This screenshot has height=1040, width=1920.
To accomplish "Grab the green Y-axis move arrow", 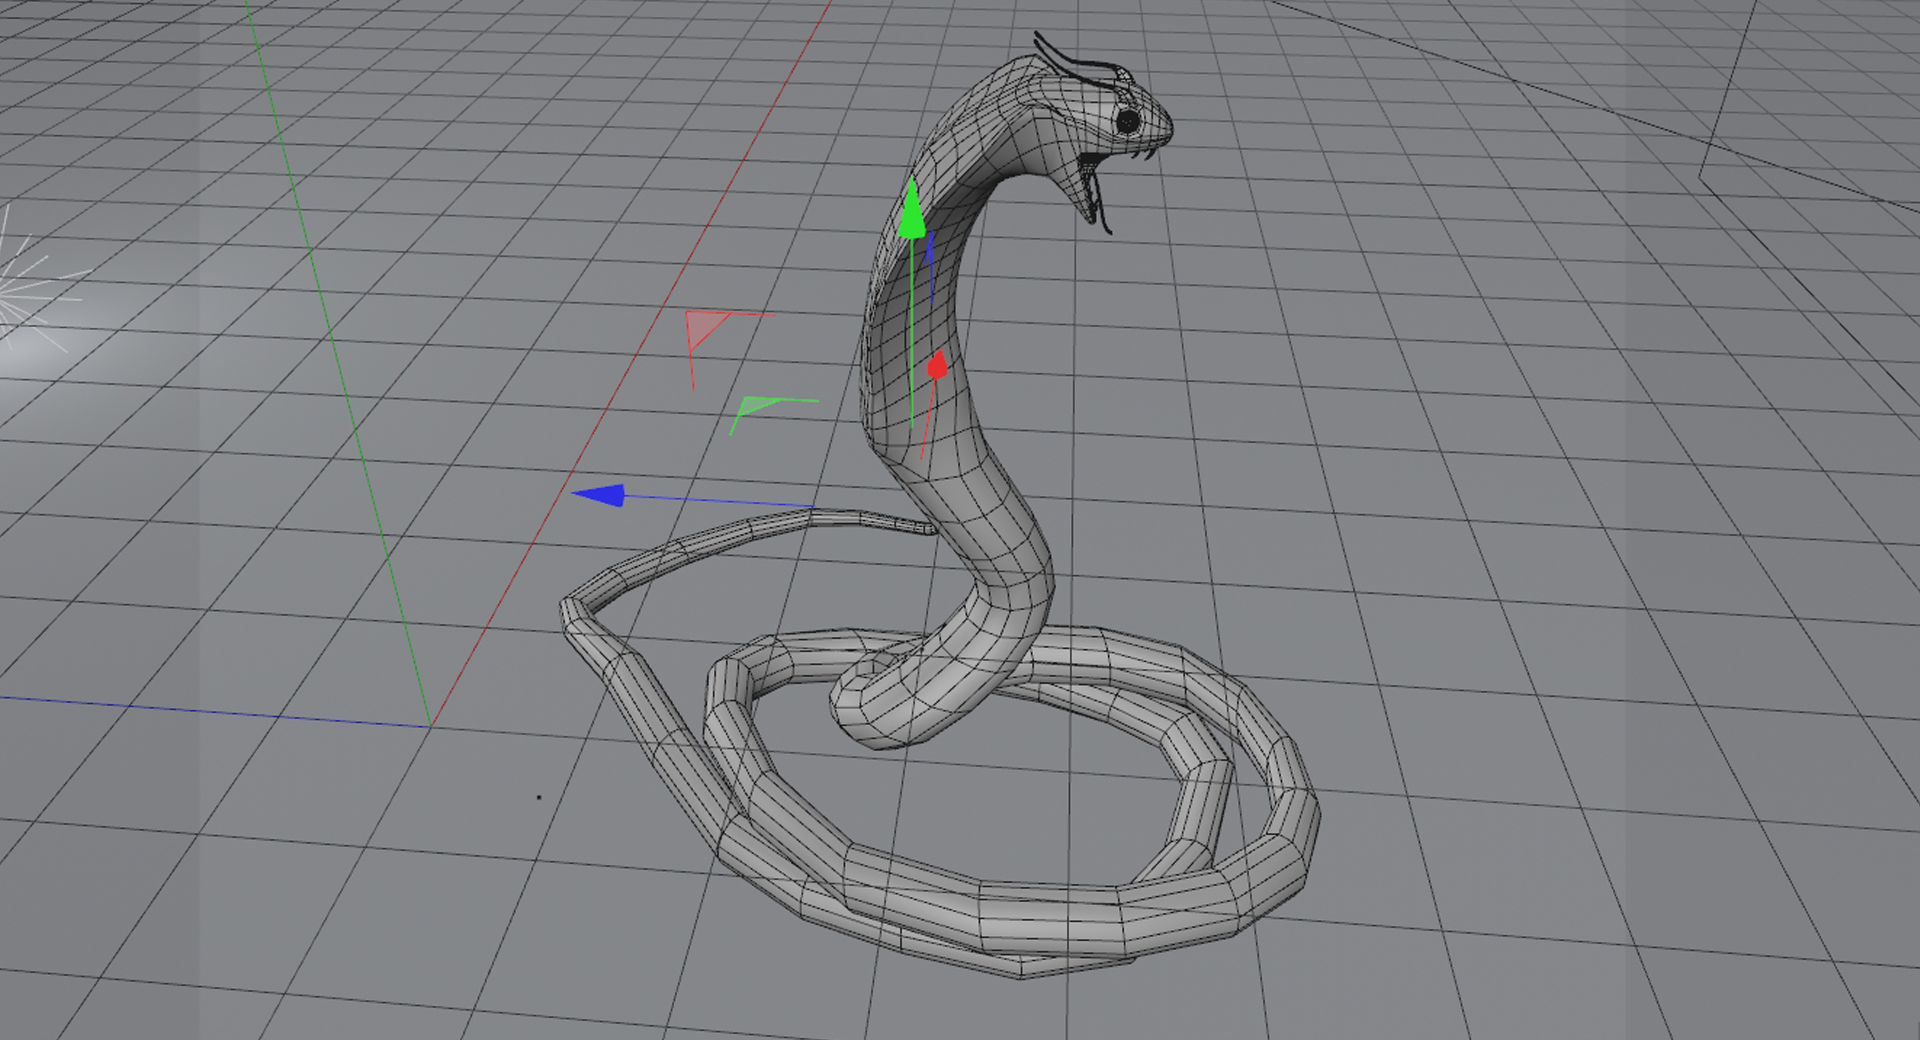I will click(x=911, y=210).
